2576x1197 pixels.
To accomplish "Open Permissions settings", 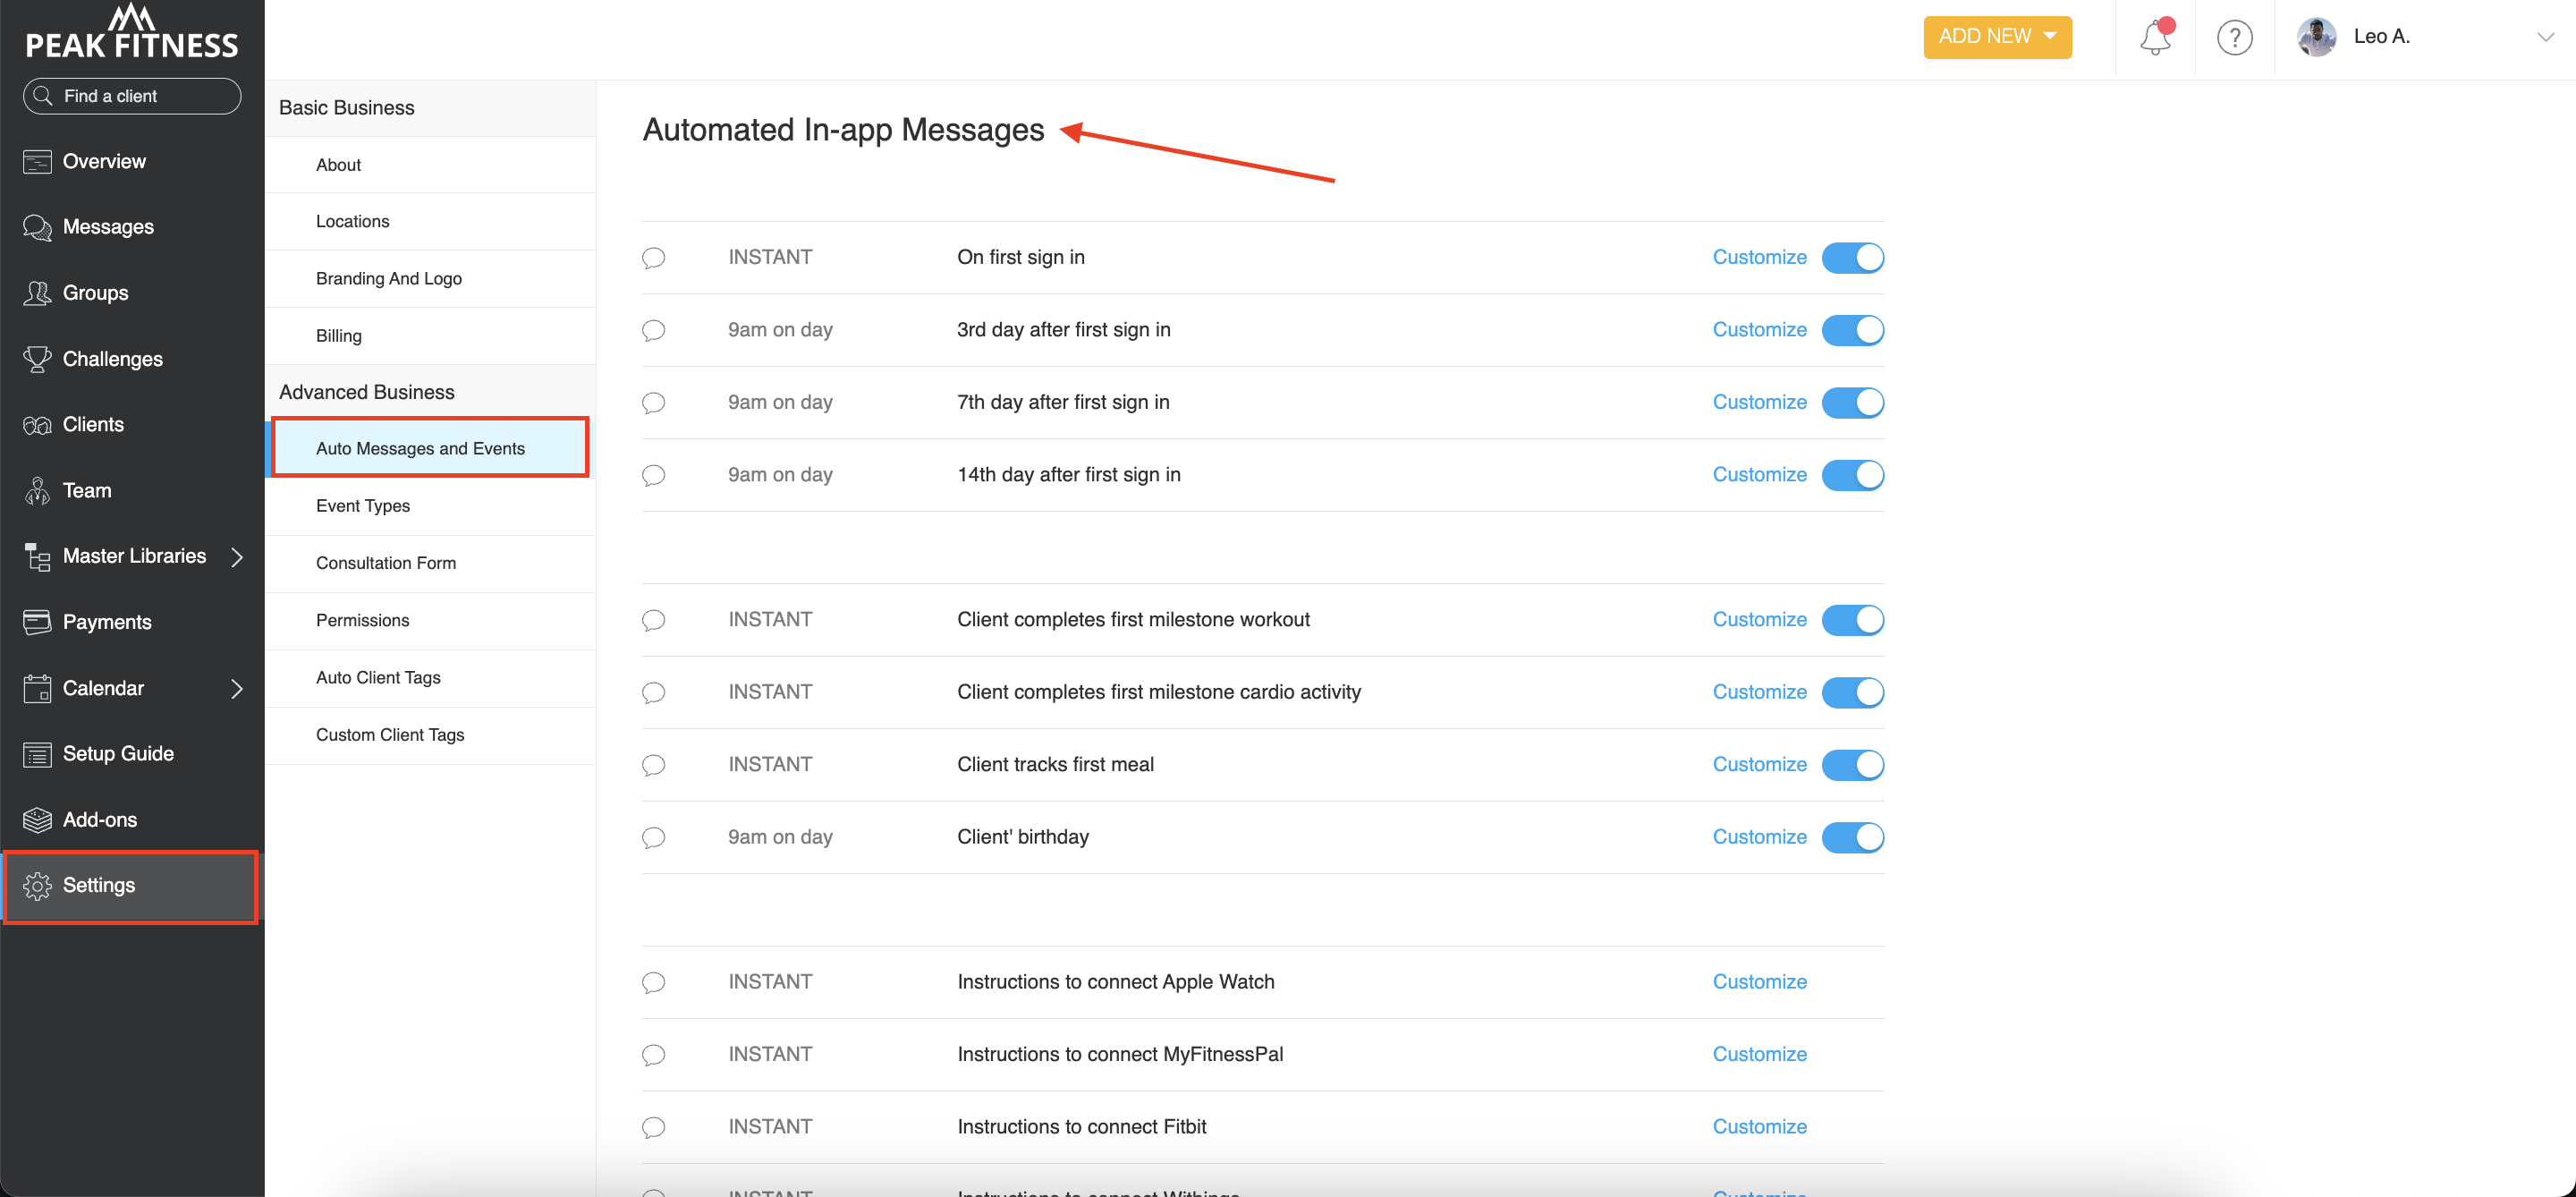I will [x=430, y=620].
